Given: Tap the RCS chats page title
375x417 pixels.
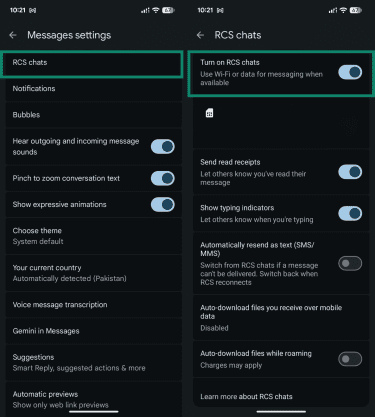Looking at the screenshot, I should pyautogui.click(x=238, y=35).
